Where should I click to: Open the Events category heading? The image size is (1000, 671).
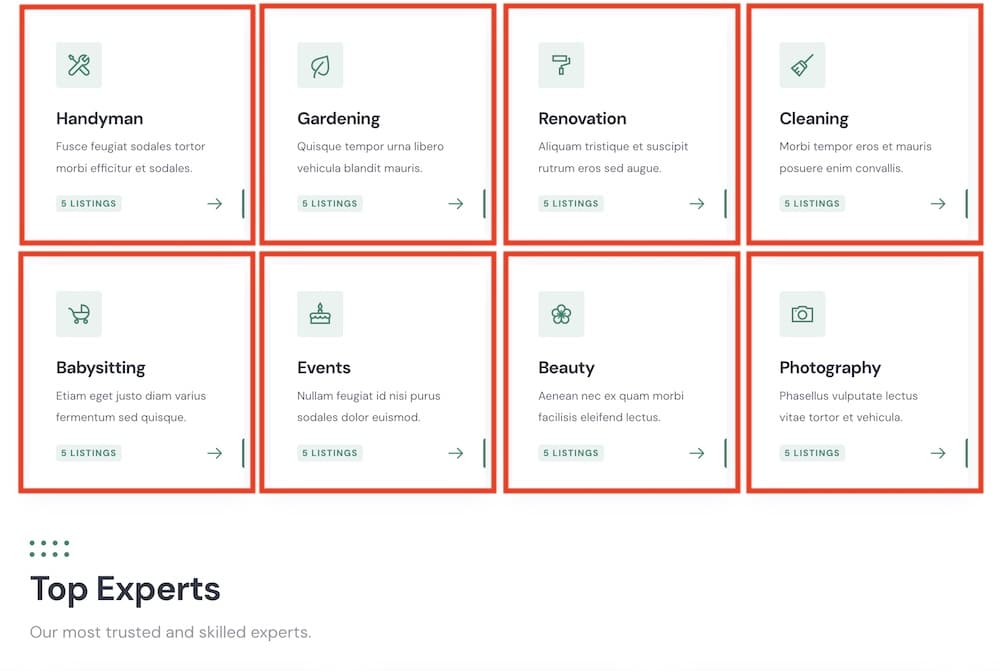coord(324,368)
